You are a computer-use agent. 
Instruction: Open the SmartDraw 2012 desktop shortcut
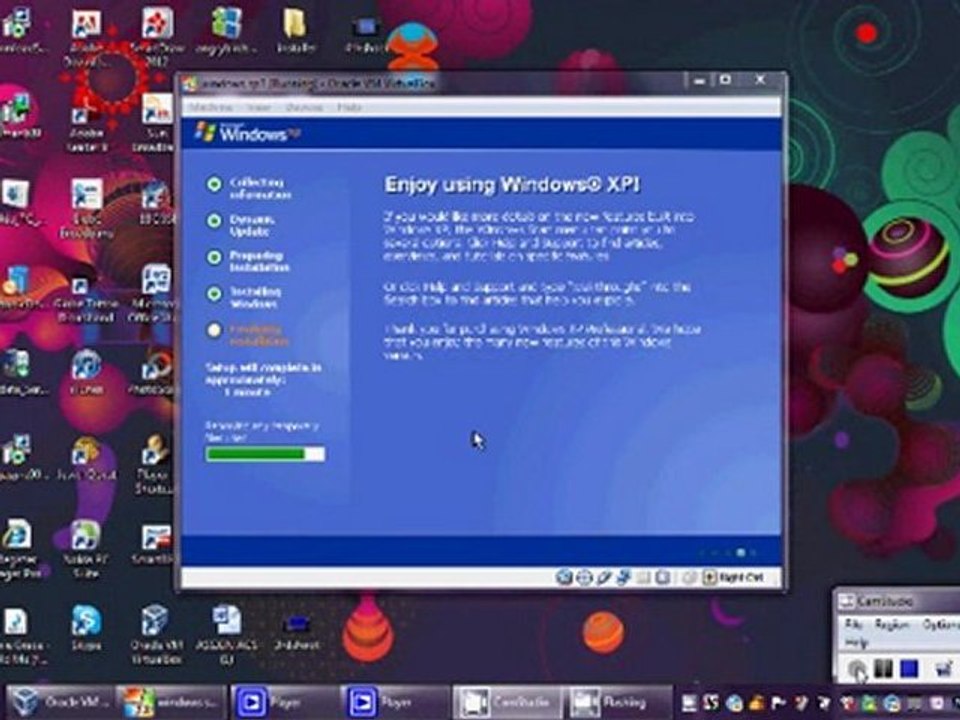[x=157, y=36]
